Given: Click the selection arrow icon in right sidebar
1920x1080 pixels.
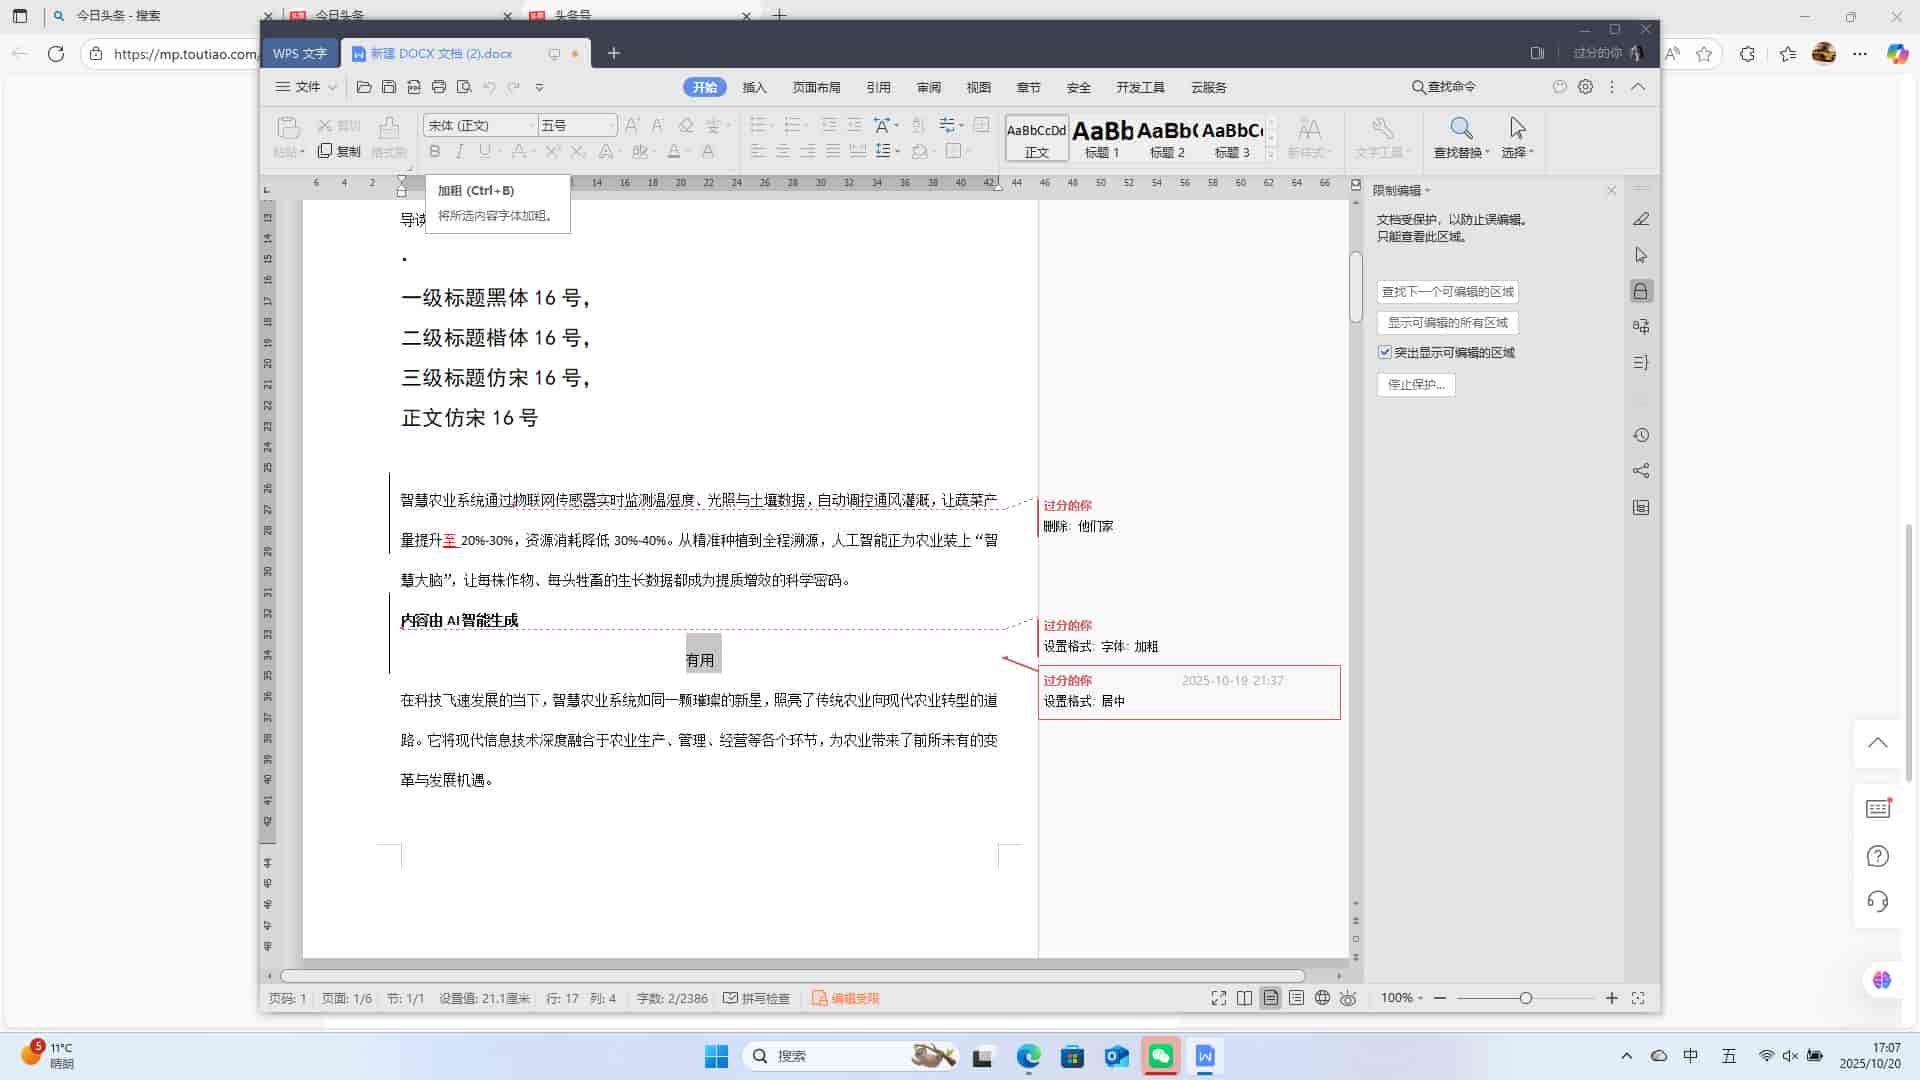Looking at the screenshot, I should (1641, 255).
